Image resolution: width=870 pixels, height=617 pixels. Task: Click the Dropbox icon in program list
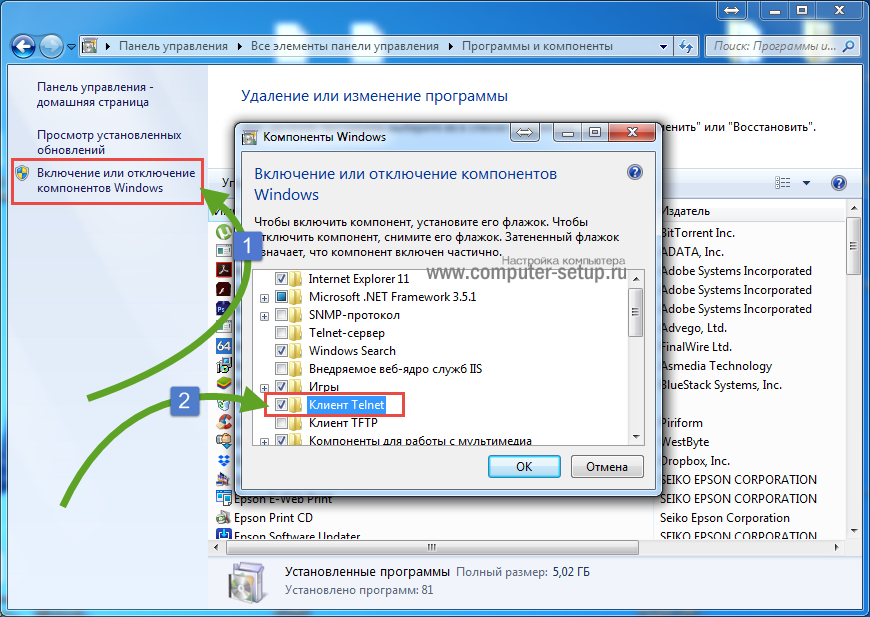(x=224, y=461)
